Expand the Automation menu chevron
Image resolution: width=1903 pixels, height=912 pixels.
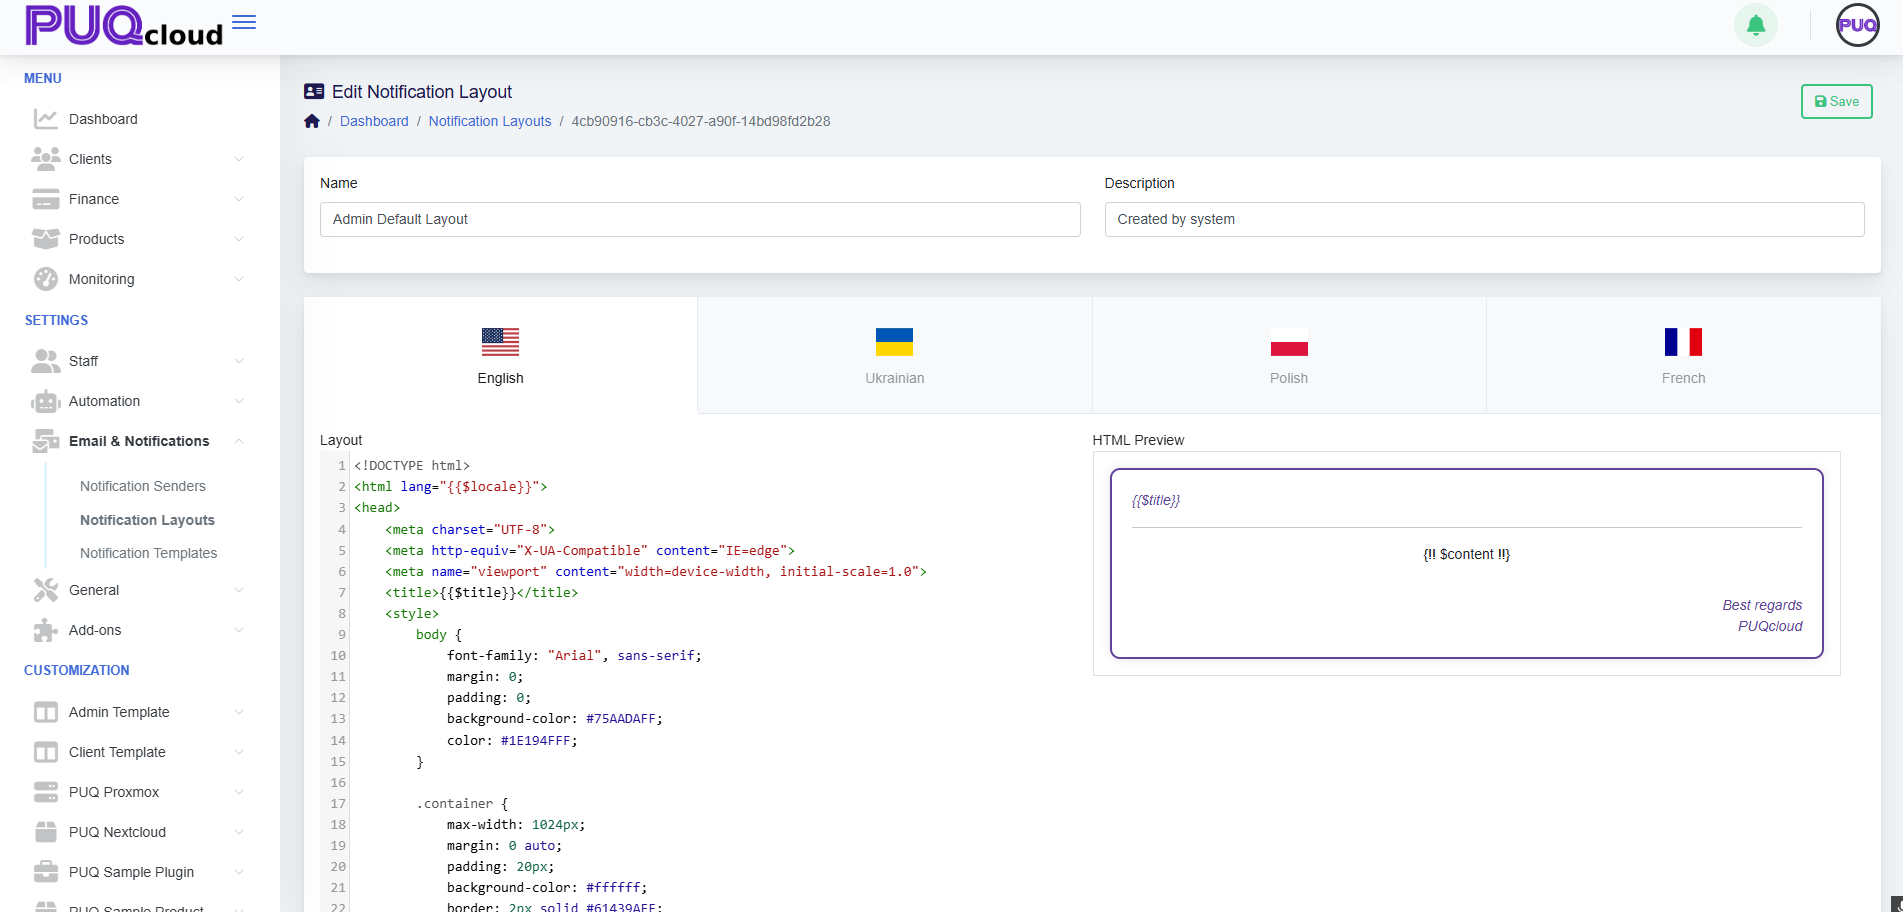pos(239,401)
